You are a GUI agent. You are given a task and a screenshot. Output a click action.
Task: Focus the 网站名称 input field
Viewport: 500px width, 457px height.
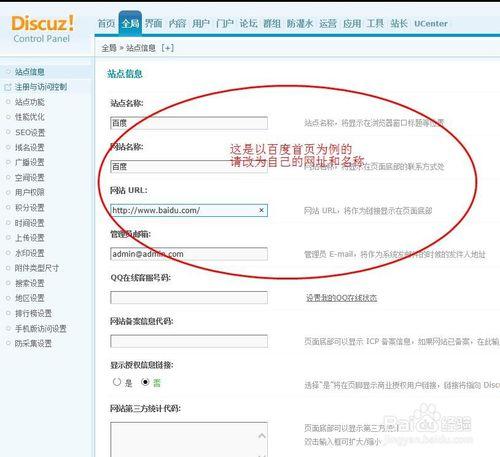tap(189, 166)
